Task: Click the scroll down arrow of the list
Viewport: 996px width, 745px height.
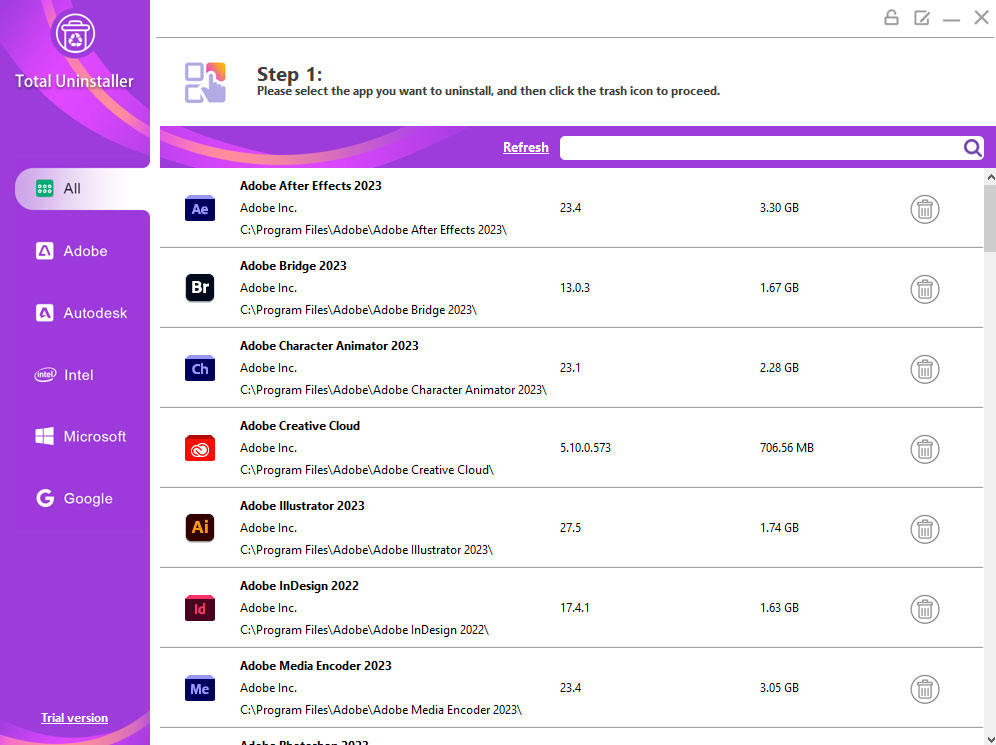Action: point(990,739)
